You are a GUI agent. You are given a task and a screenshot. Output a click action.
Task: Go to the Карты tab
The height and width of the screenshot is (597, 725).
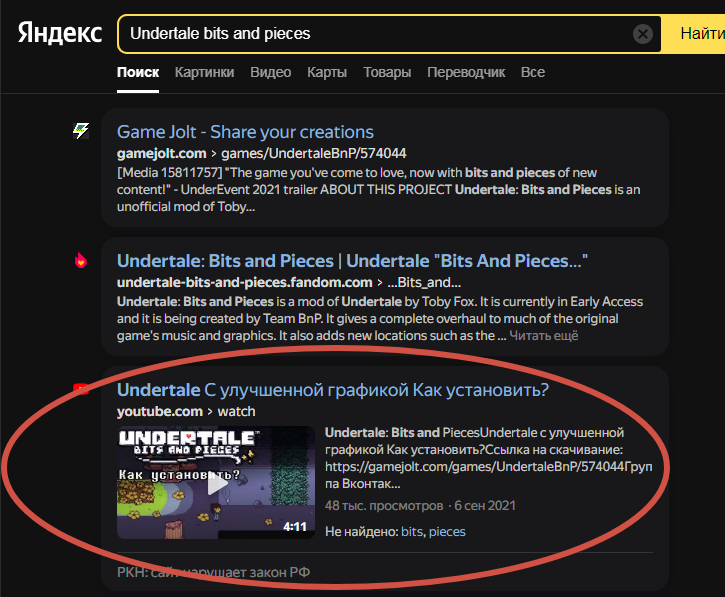(327, 72)
